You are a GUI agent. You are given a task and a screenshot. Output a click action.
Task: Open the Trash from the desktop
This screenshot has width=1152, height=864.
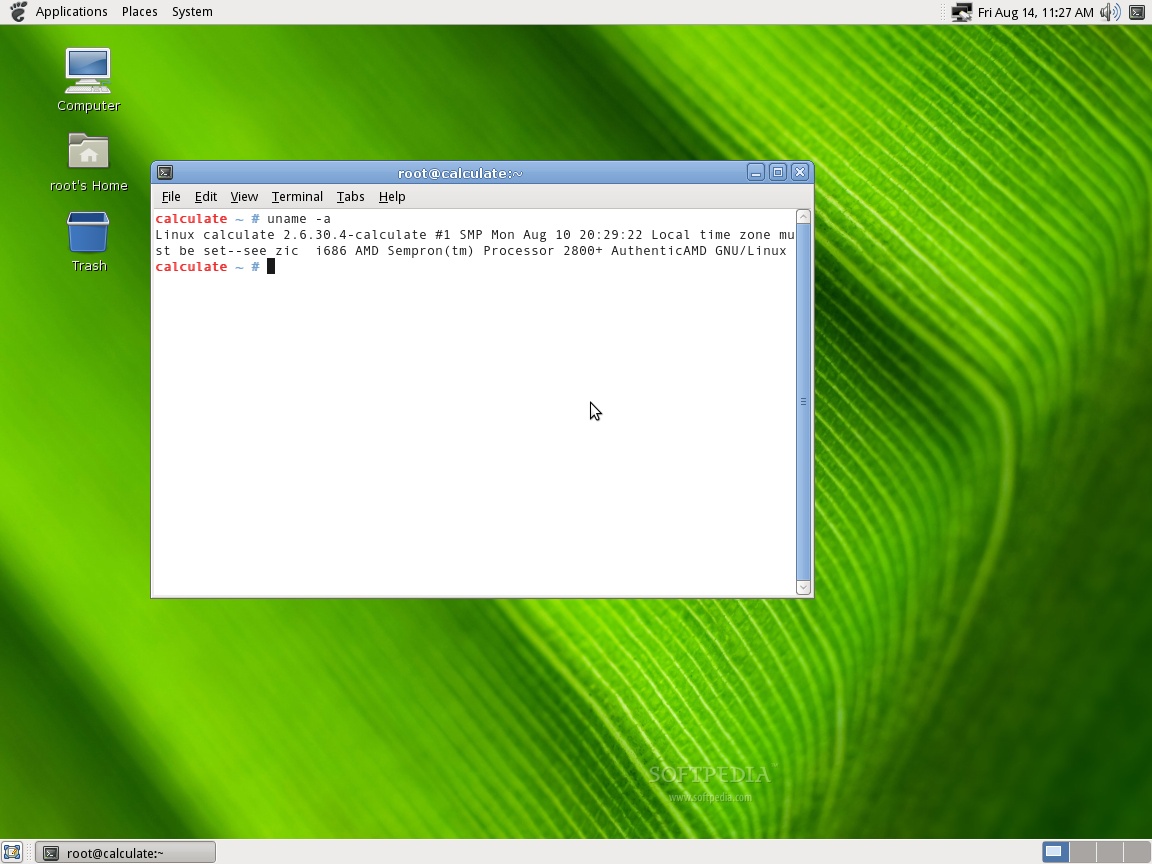point(88,235)
